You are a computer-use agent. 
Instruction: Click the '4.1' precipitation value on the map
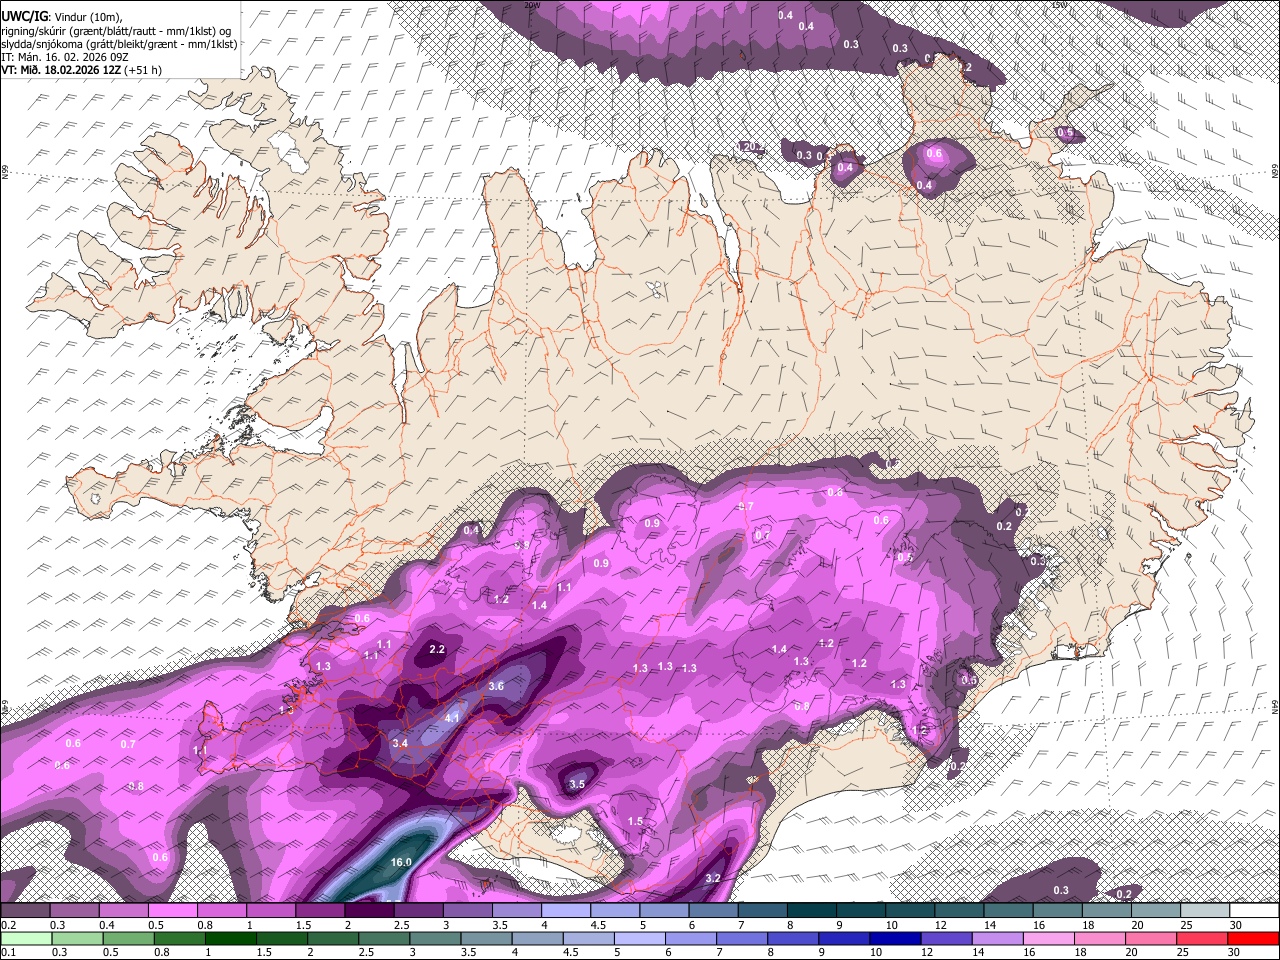pos(451,718)
